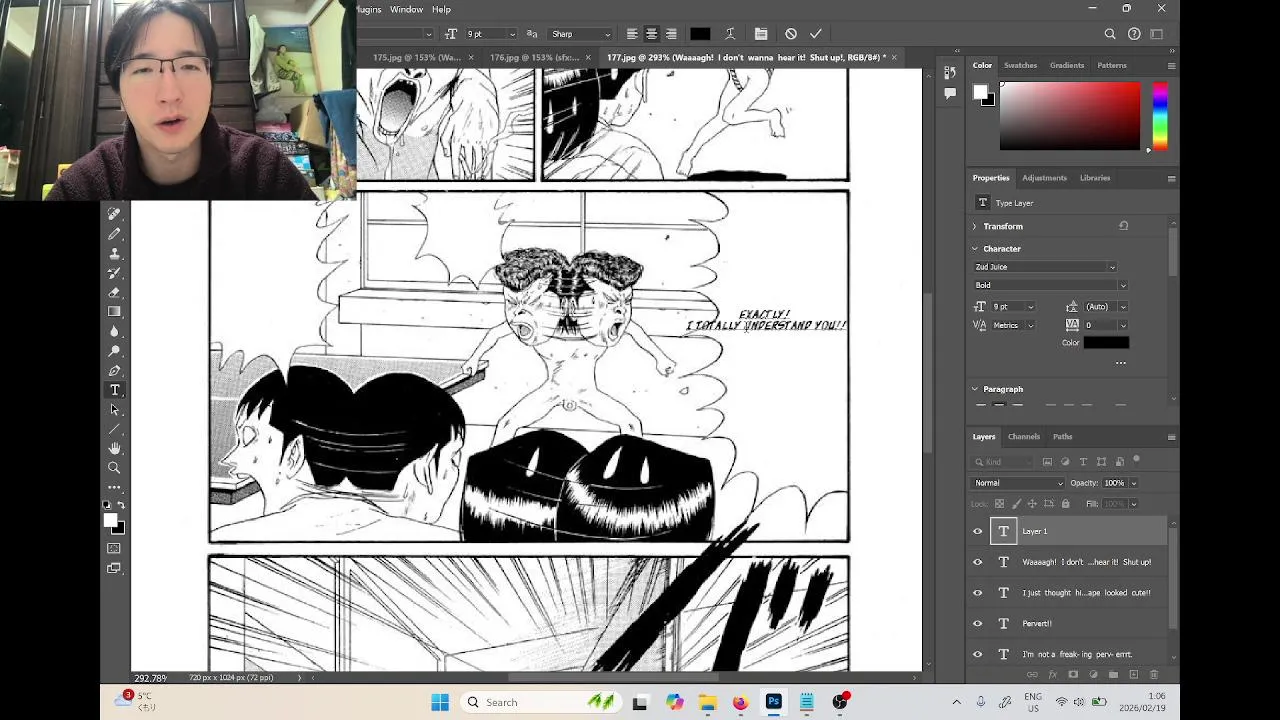Cancel current text edits
Screen dimensions: 1280x720
click(x=791, y=34)
